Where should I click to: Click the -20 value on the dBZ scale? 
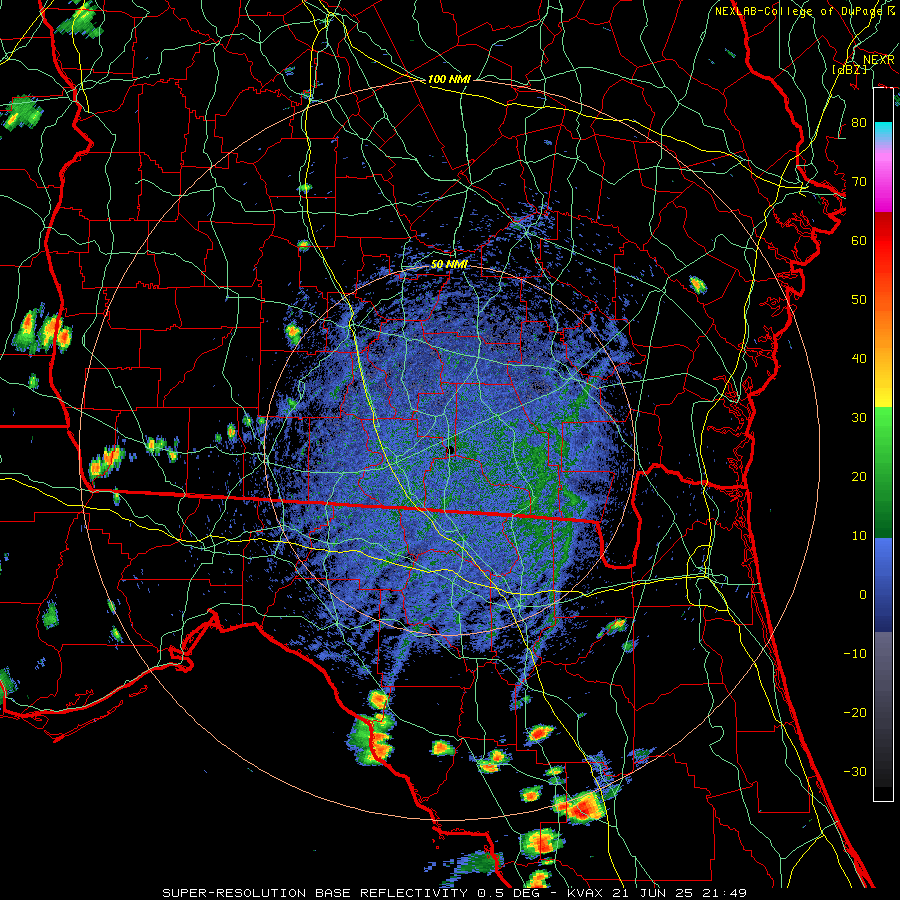pyautogui.click(x=855, y=713)
